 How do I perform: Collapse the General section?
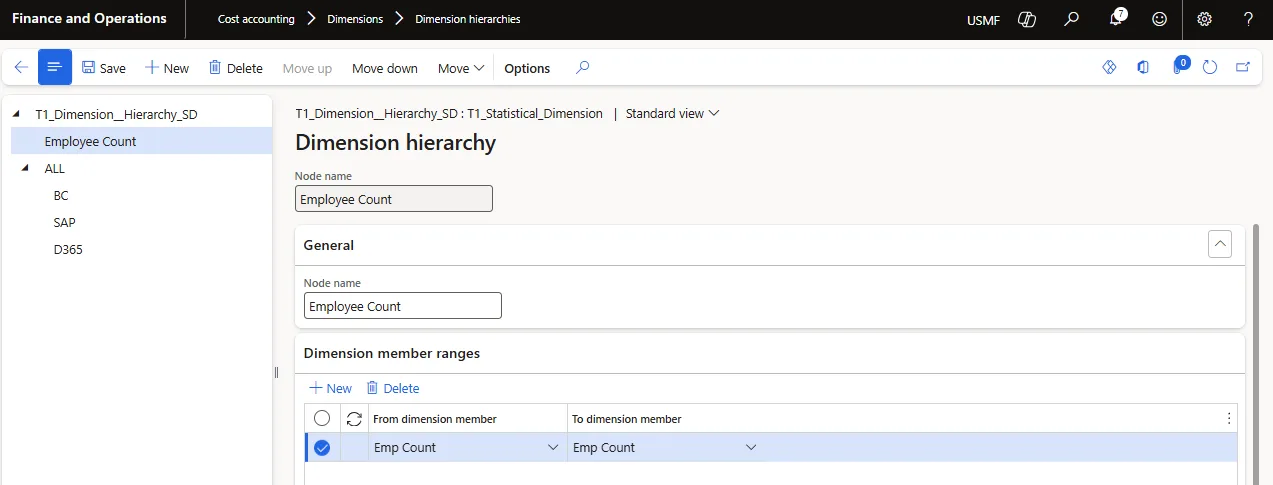(x=1219, y=244)
